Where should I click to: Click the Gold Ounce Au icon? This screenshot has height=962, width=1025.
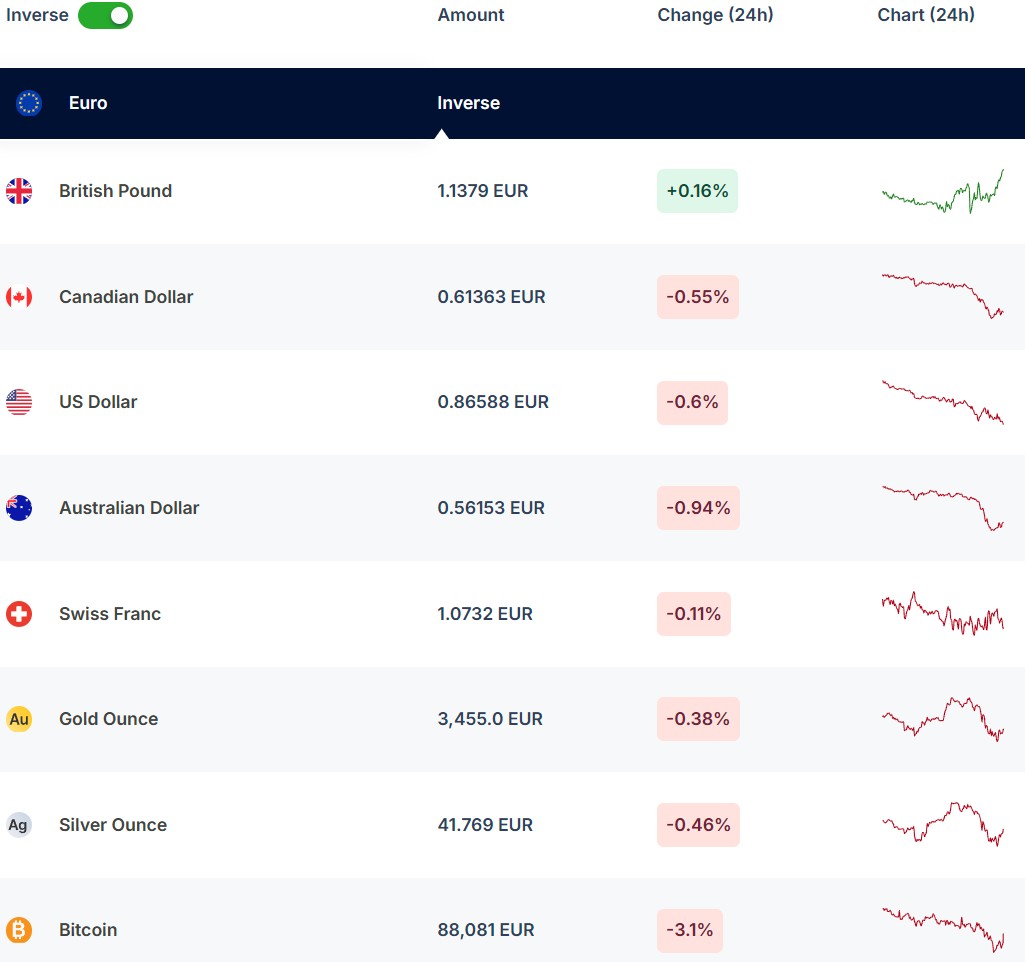coord(19,719)
